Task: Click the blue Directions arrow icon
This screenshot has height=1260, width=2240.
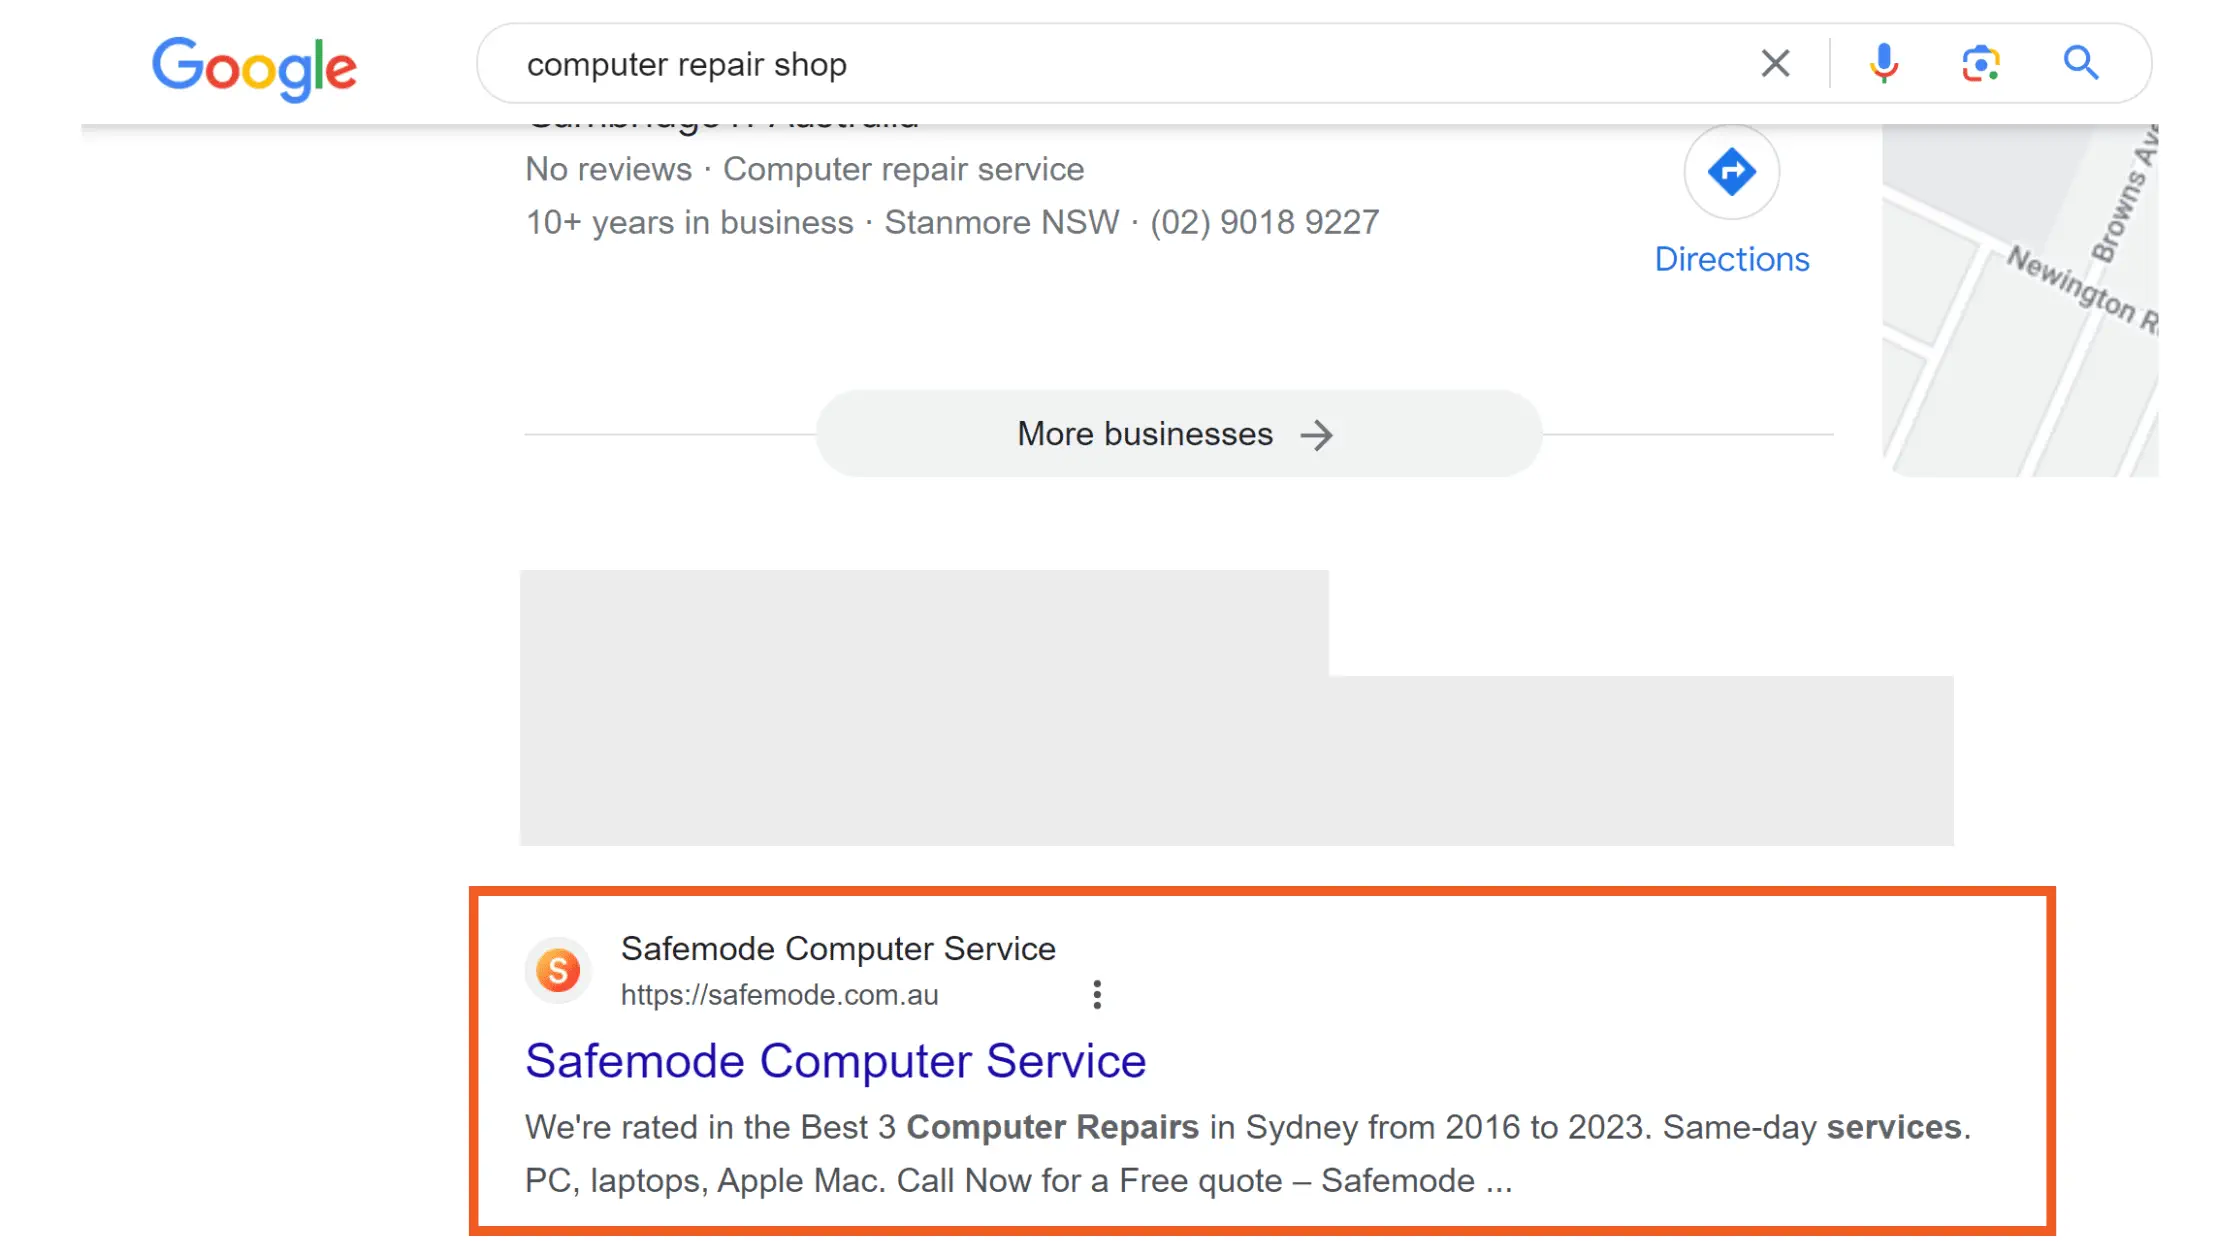Action: 1731,172
